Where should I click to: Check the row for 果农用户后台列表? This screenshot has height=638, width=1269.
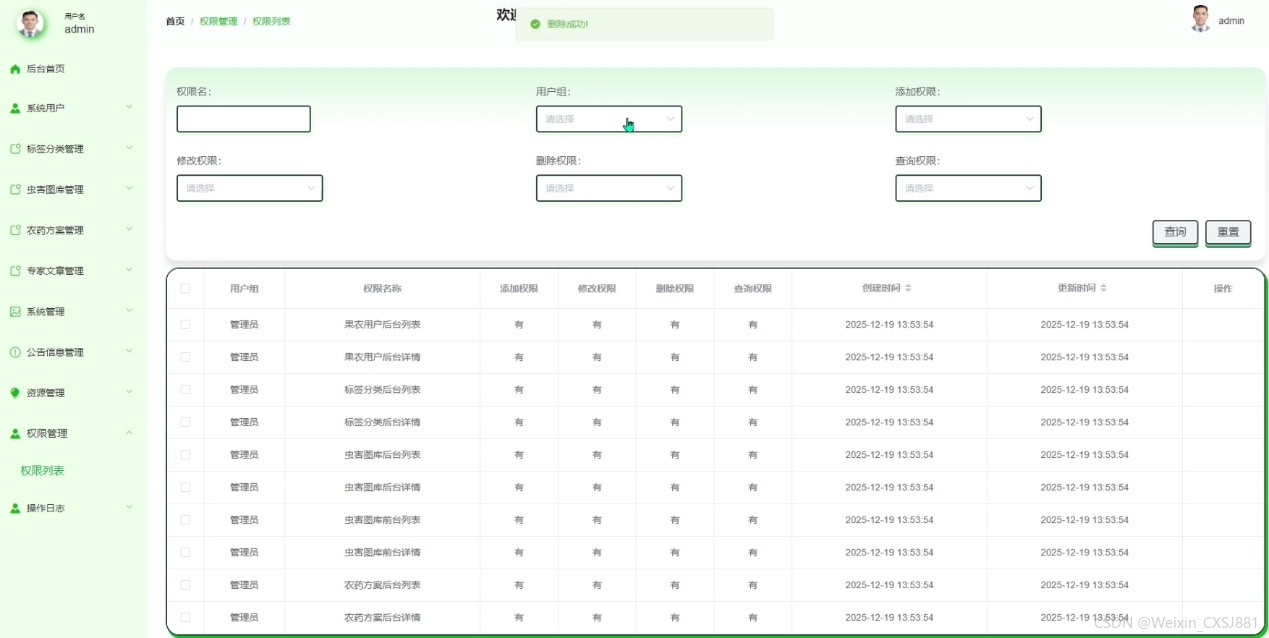tap(185, 325)
